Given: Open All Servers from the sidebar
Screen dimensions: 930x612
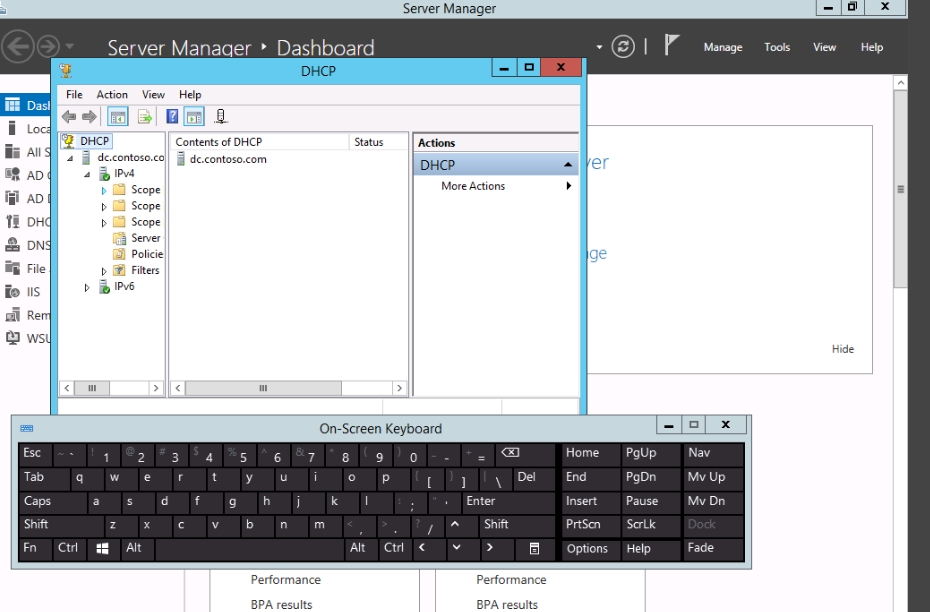Looking at the screenshot, I should pos(27,152).
